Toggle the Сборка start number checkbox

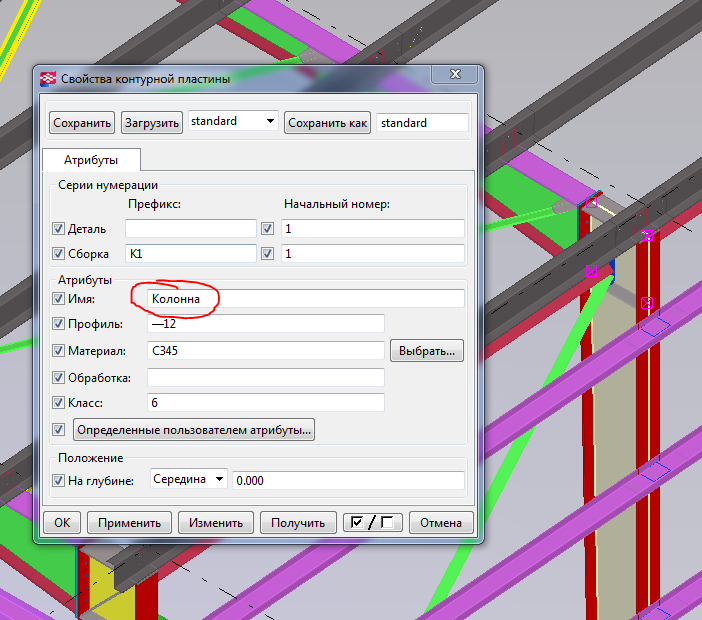pos(267,254)
